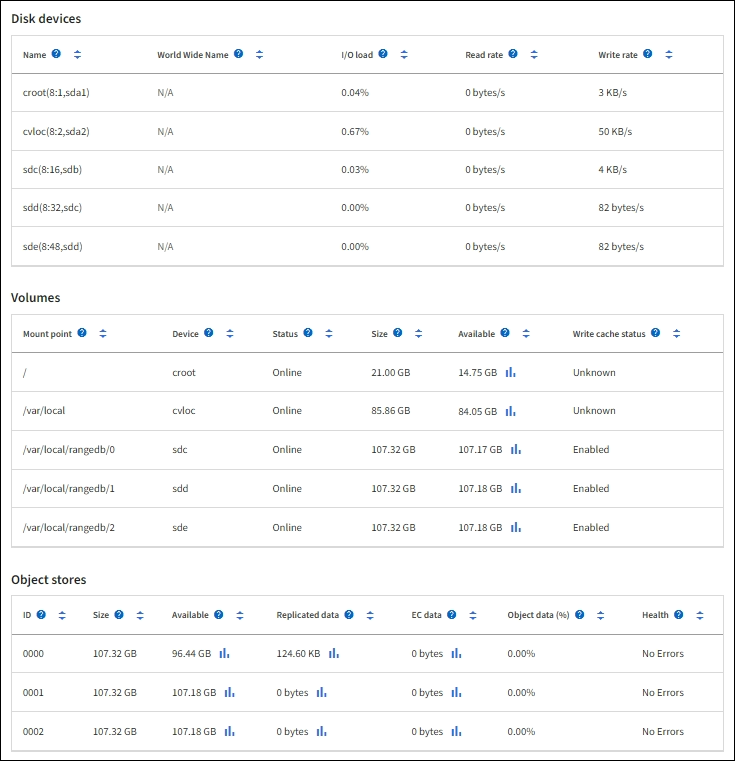Open EC data chart for object store 0001
The width and height of the screenshot is (735, 761).
coord(456,692)
